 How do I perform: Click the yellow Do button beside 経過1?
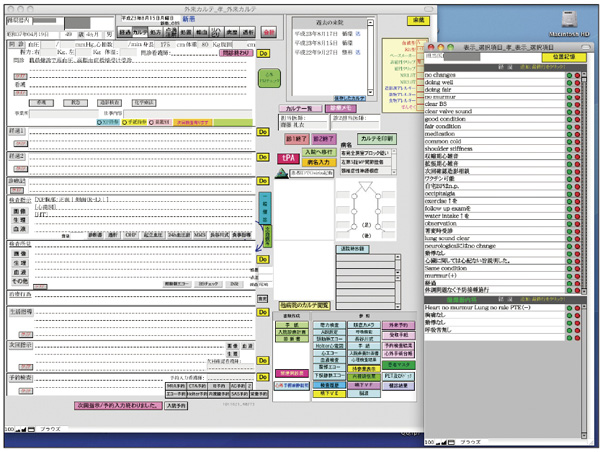tap(264, 130)
